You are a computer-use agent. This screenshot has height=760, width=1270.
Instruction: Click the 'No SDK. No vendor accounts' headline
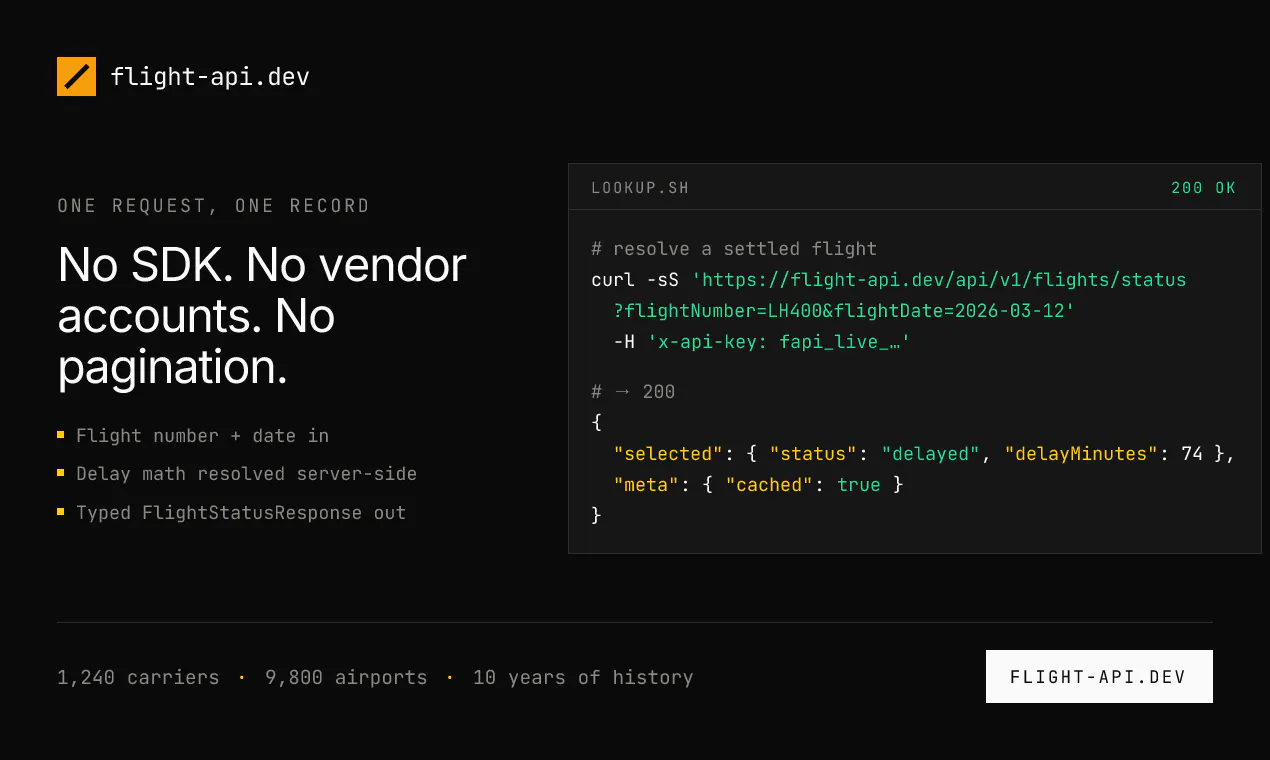[262, 316]
